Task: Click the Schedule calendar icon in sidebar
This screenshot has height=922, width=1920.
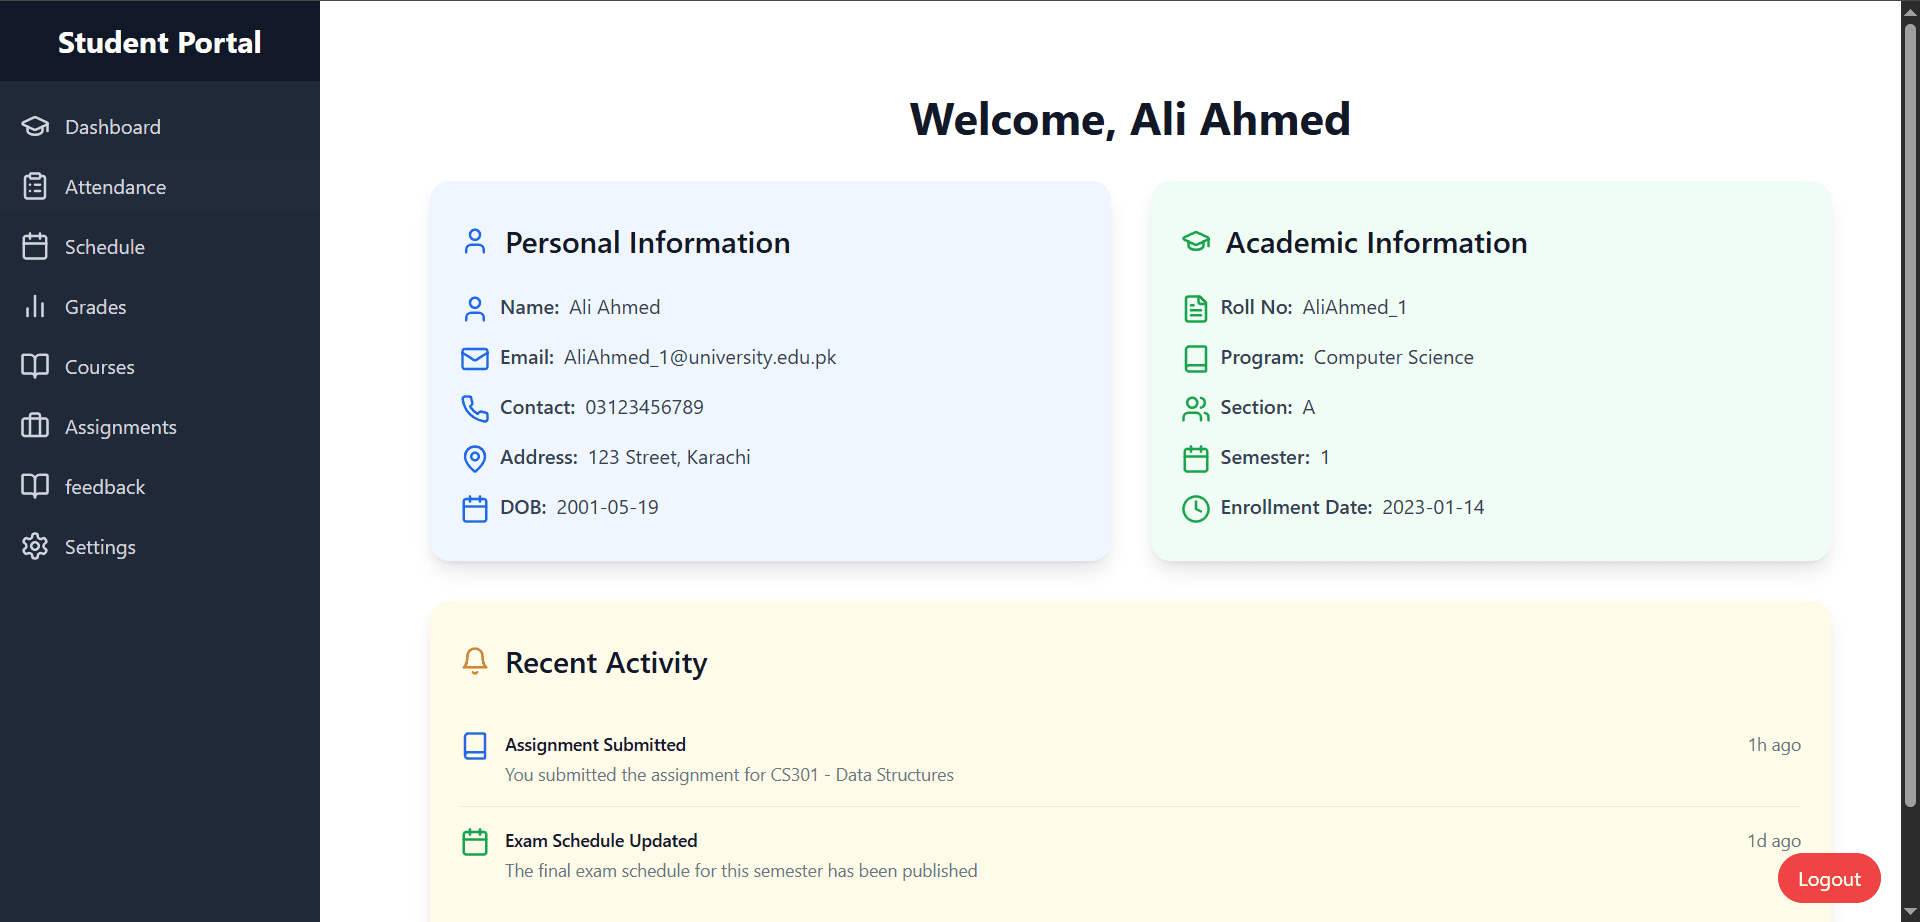Action: coord(35,247)
